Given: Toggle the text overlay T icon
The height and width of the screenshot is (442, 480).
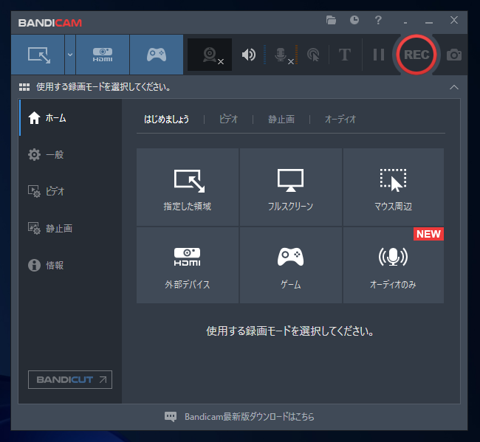Looking at the screenshot, I should (345, 55).
